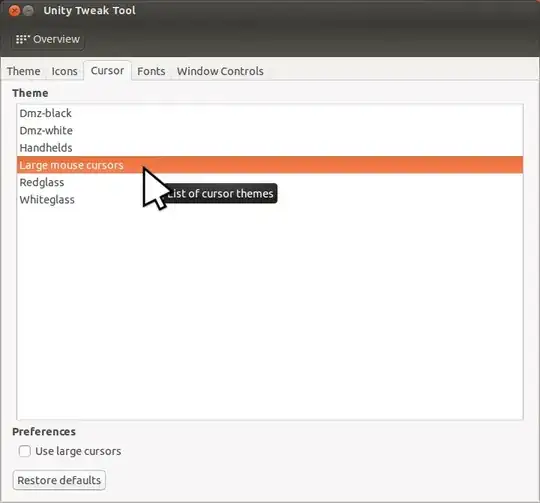Viewport: 540px width, 503px height.
Task: Minimize the Unity Tweak Tool window
Action: [x=28, y=11]
